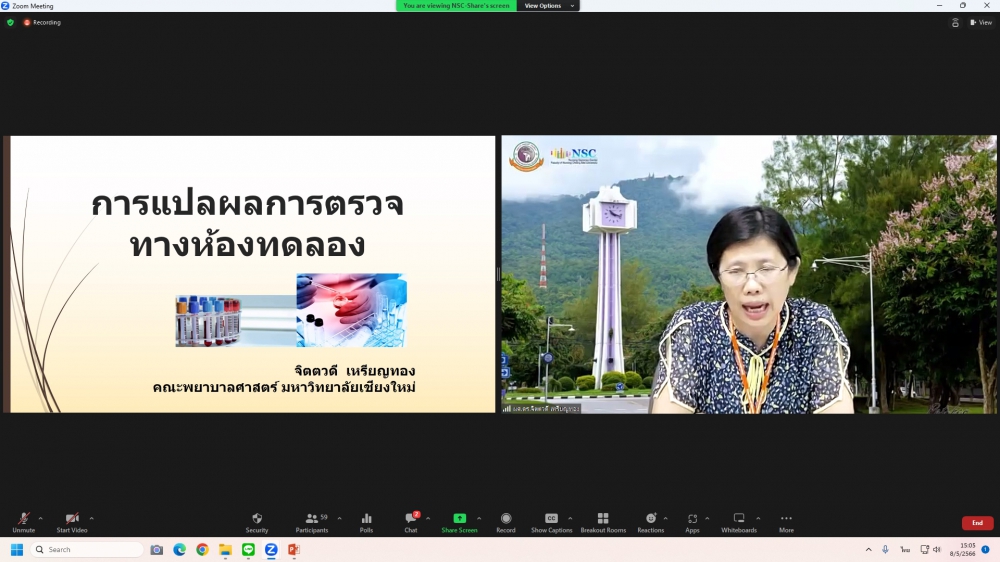Click the Windows taskbar Search box
Screen dimensions: 1000x562
tap(88, 550)
